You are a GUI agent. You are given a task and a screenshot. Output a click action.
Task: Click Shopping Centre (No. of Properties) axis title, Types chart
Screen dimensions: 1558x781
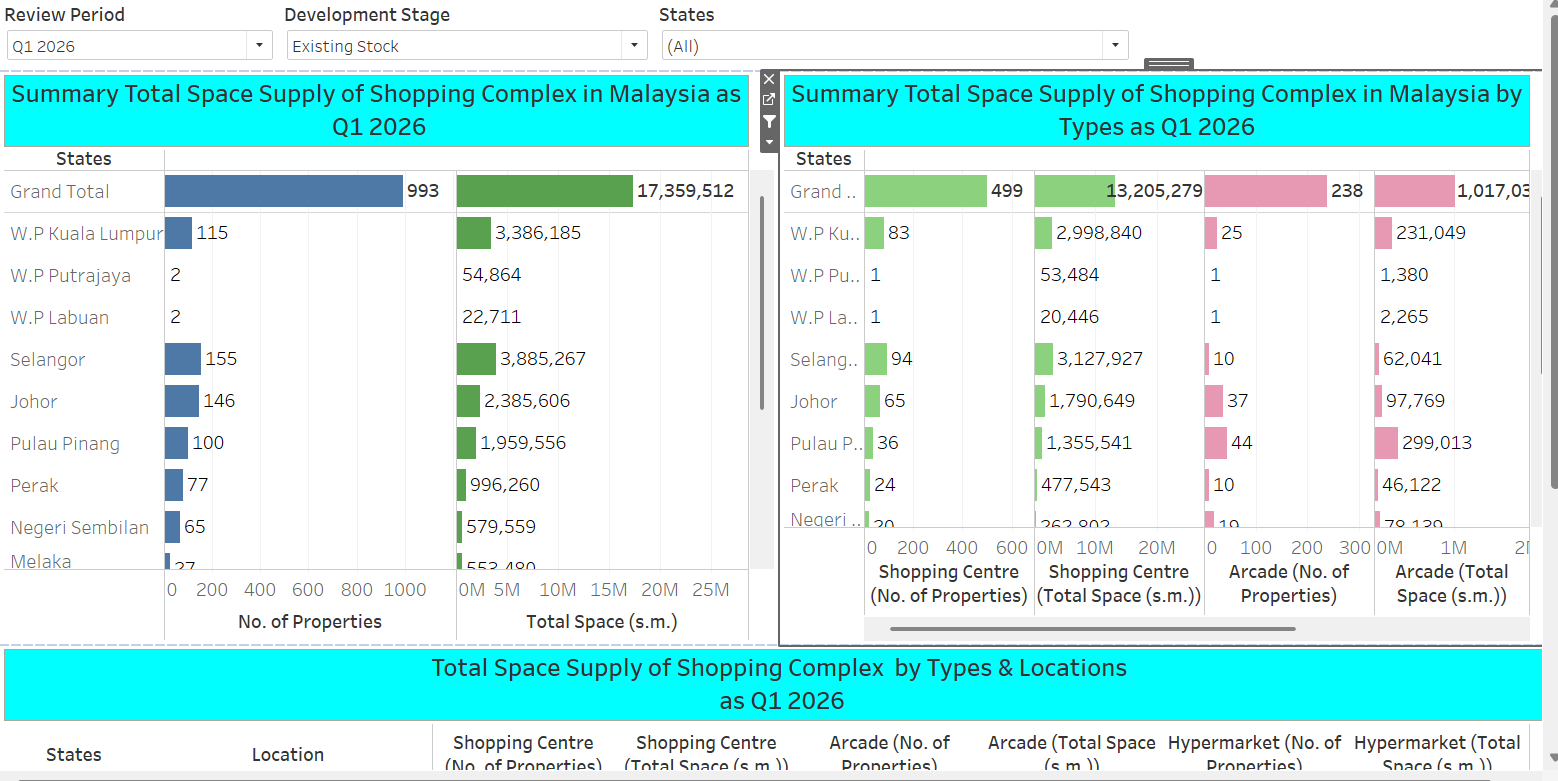[948, 584]
